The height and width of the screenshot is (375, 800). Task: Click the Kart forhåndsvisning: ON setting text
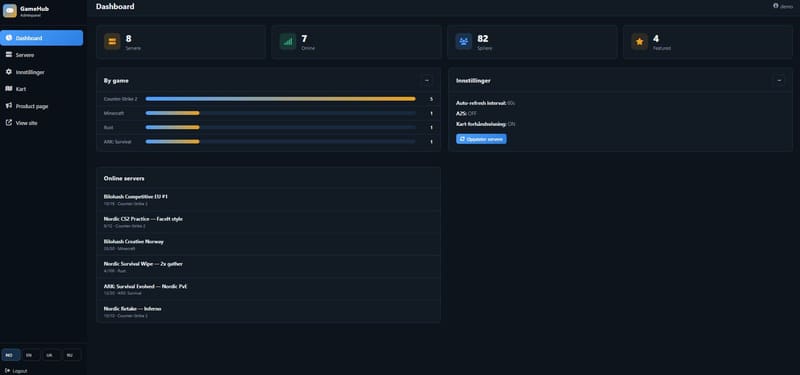click(485, 124)
